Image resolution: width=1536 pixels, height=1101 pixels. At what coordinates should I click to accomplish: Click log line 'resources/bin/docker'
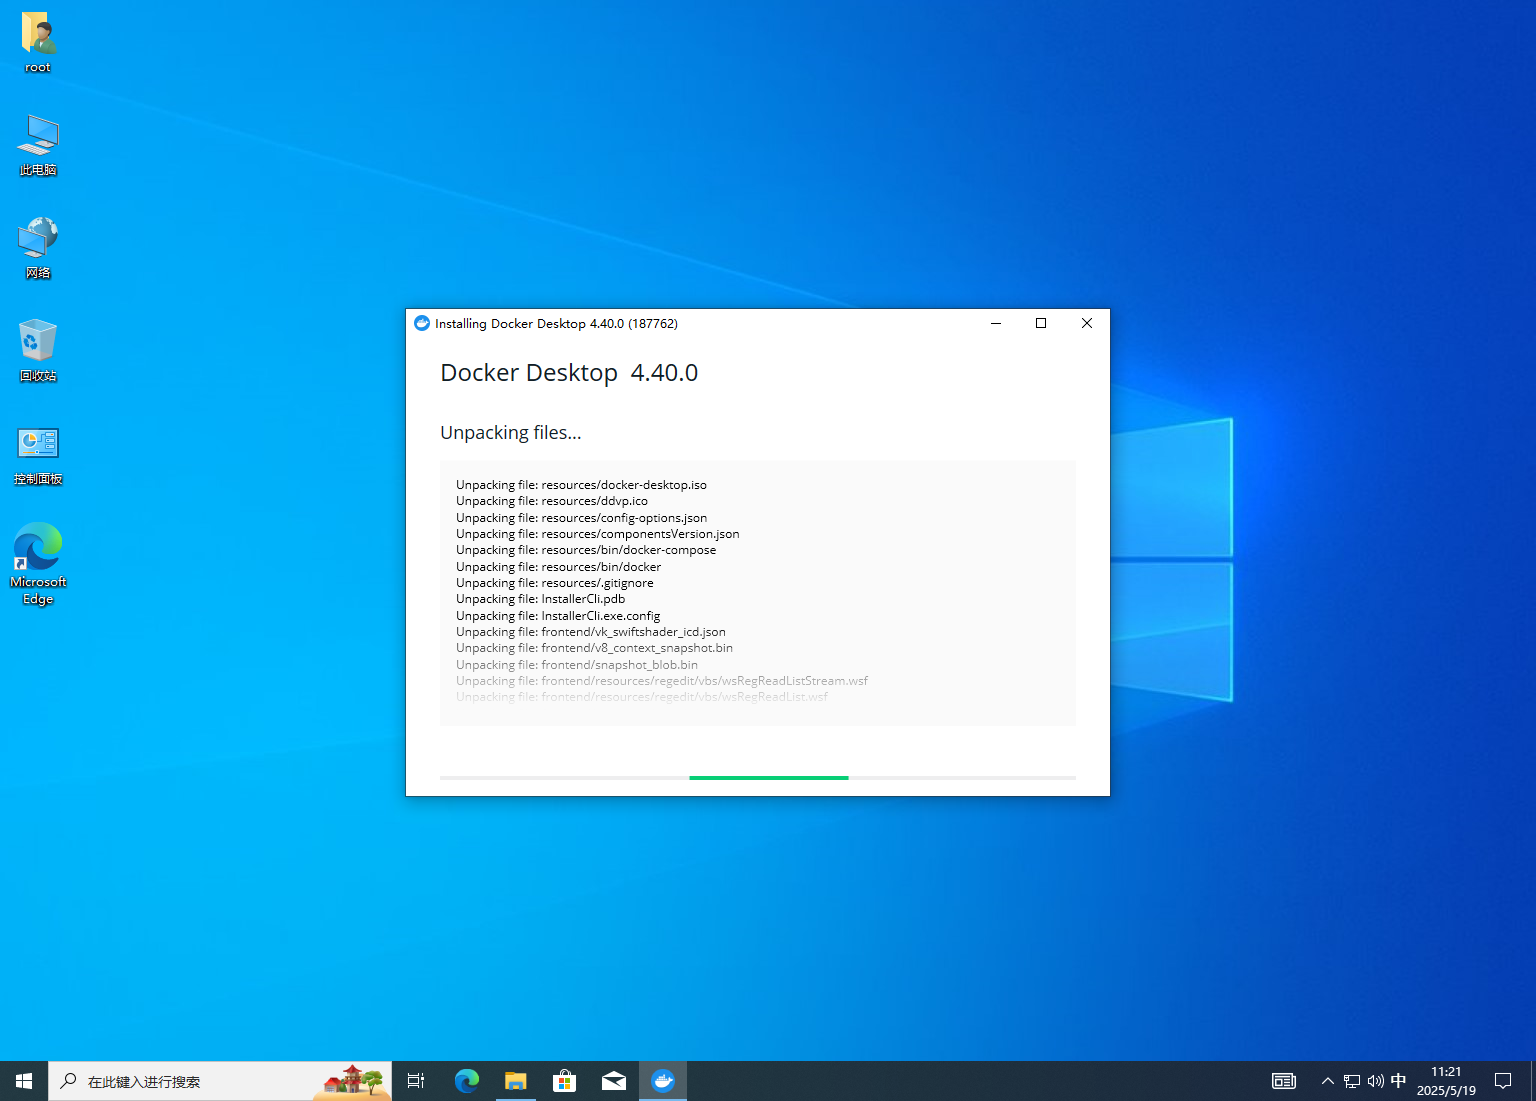tap(558, 567)
